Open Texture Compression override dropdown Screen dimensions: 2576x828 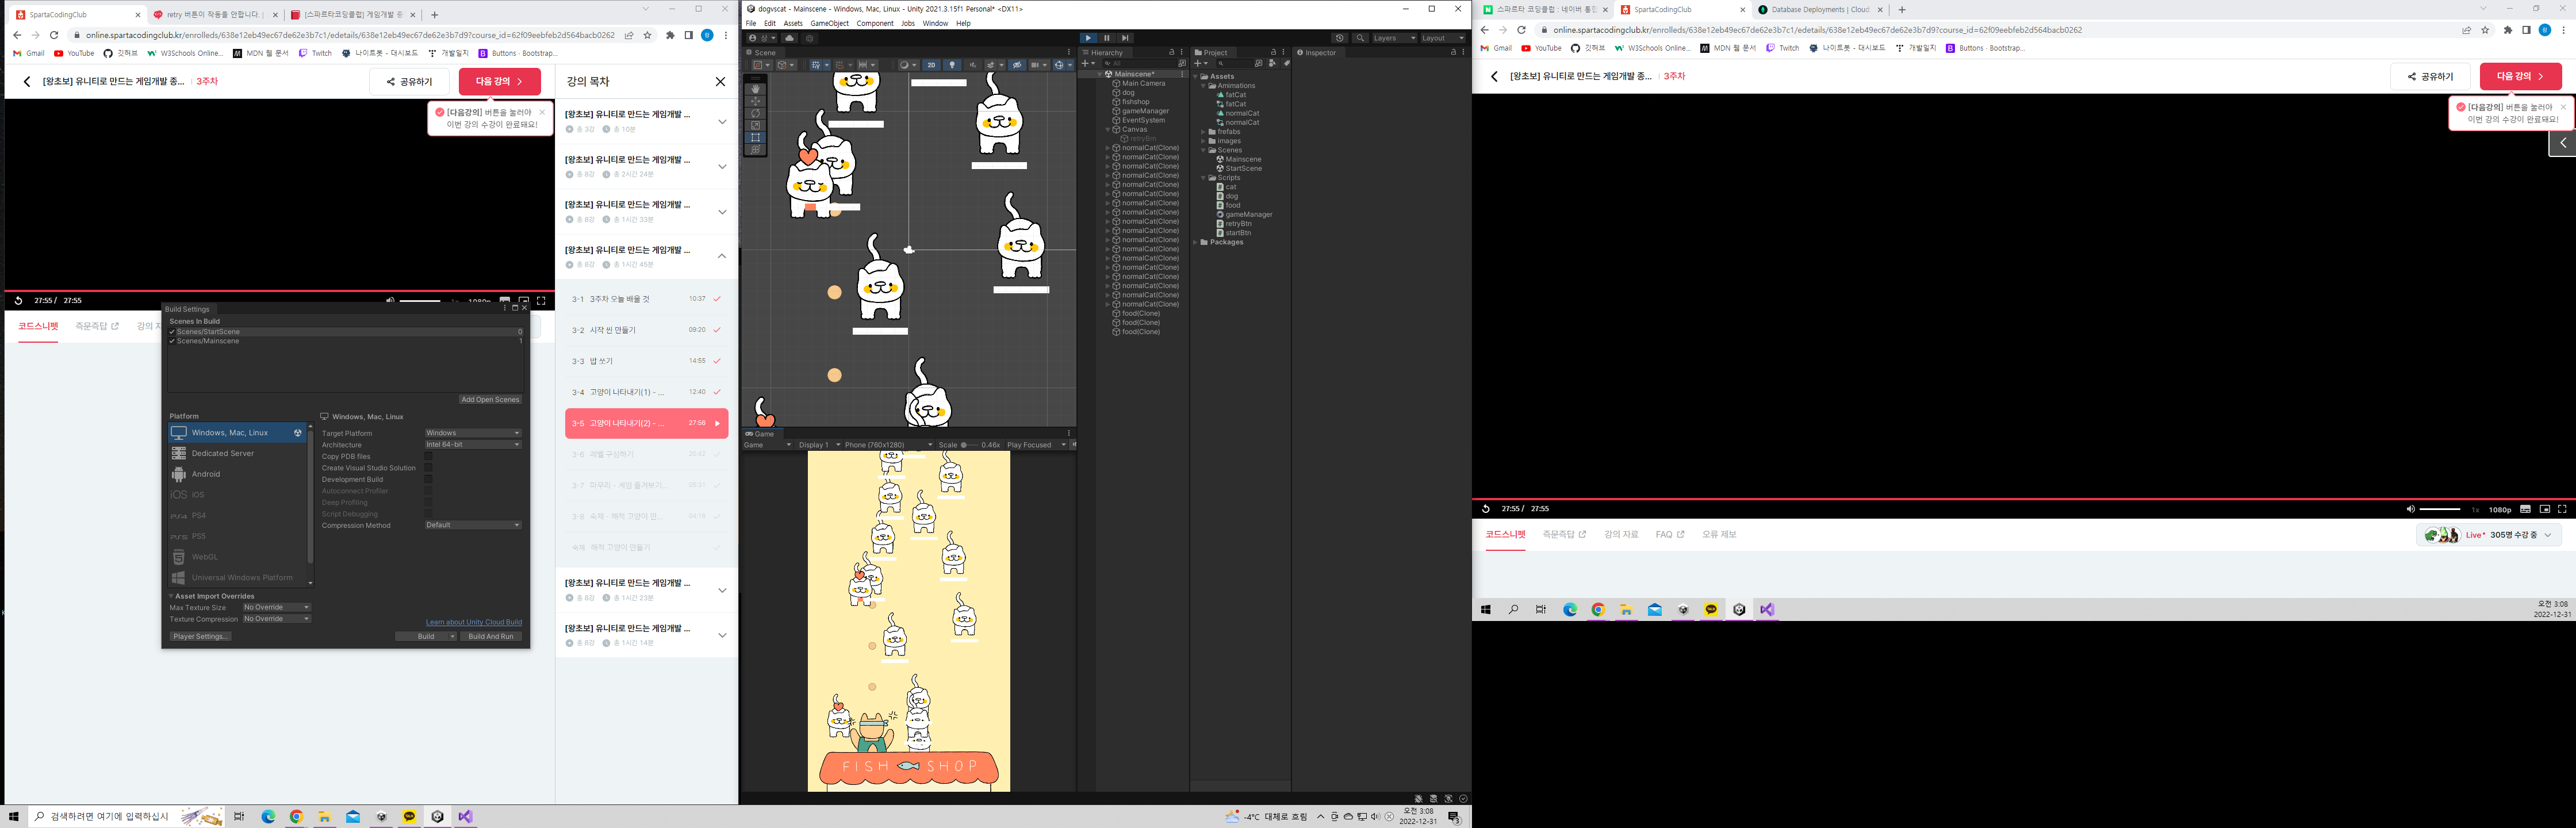tap(276, 619)
